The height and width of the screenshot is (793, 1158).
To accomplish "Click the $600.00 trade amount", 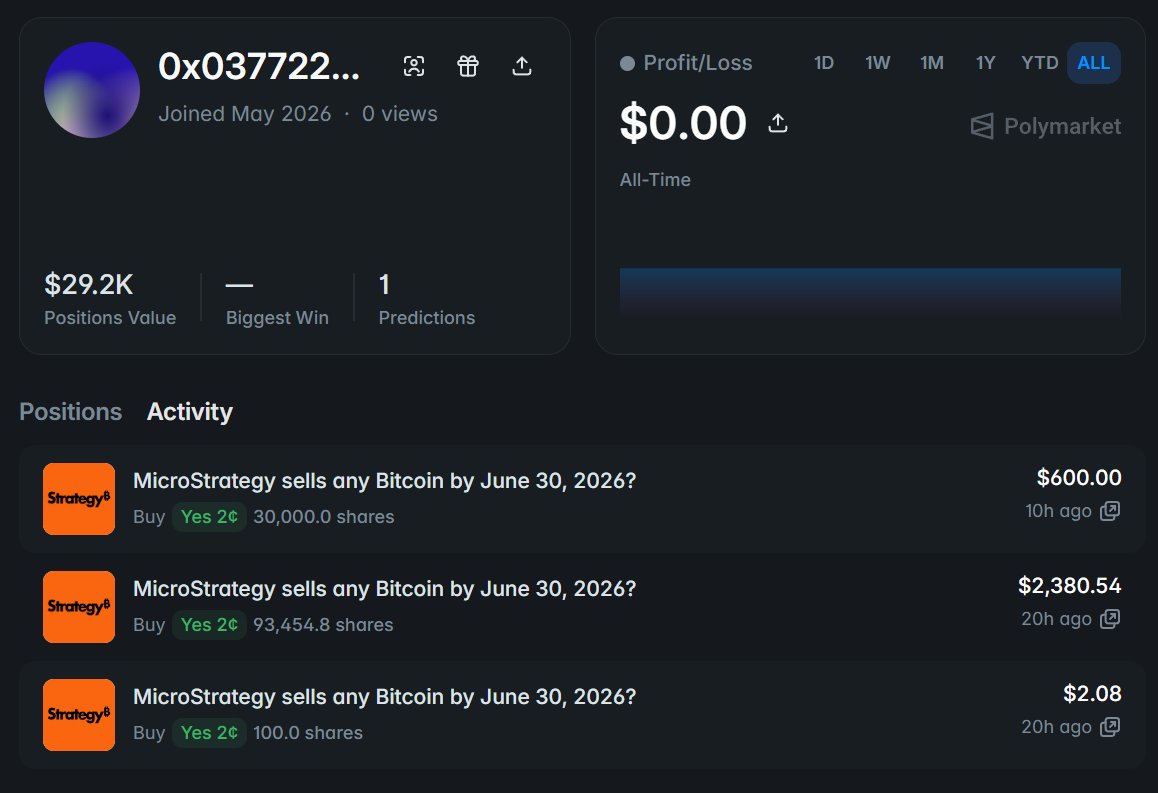I will coord(1079,478).
